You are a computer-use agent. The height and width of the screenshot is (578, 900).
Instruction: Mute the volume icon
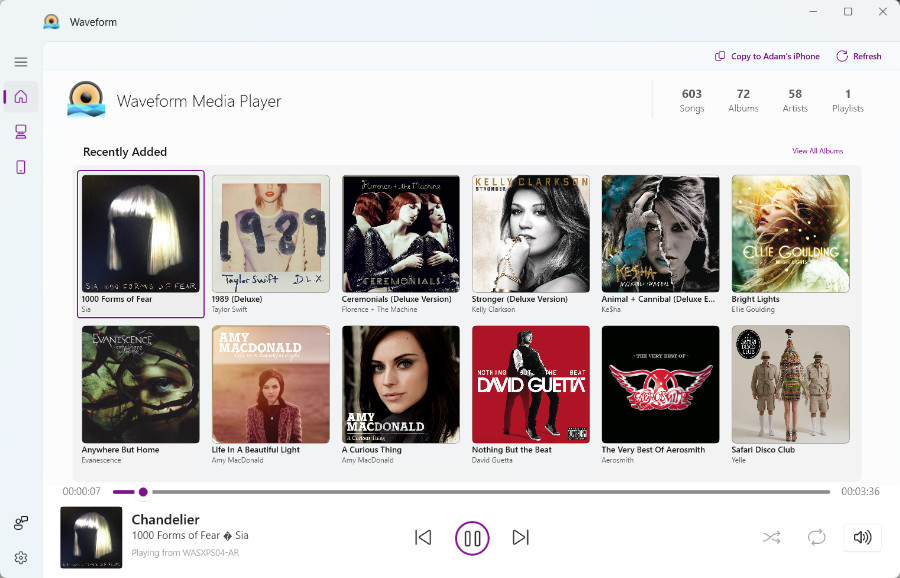point(862,537)
